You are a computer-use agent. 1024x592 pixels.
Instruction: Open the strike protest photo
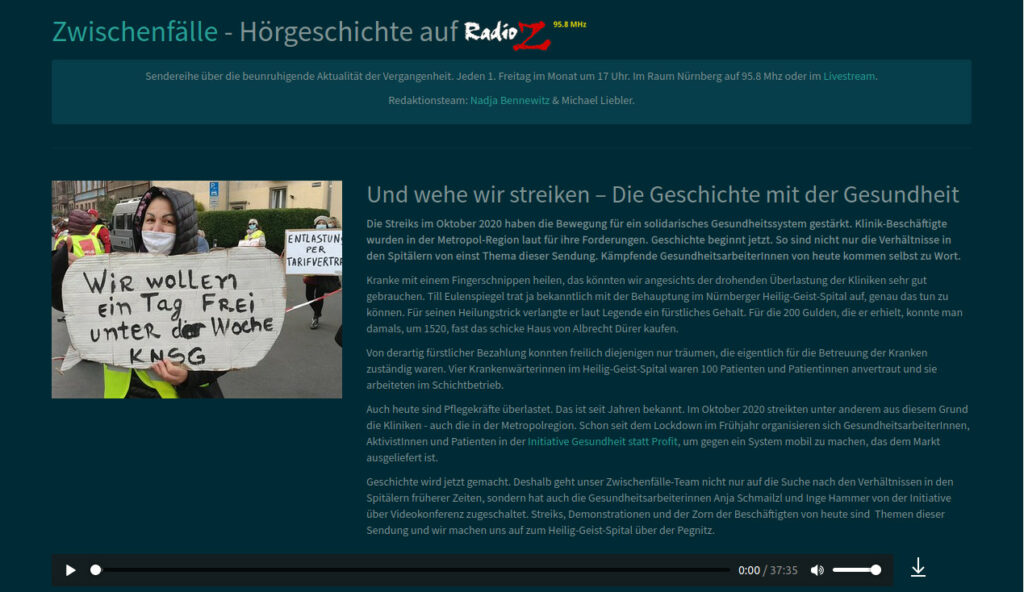click(x=197, y=289)
